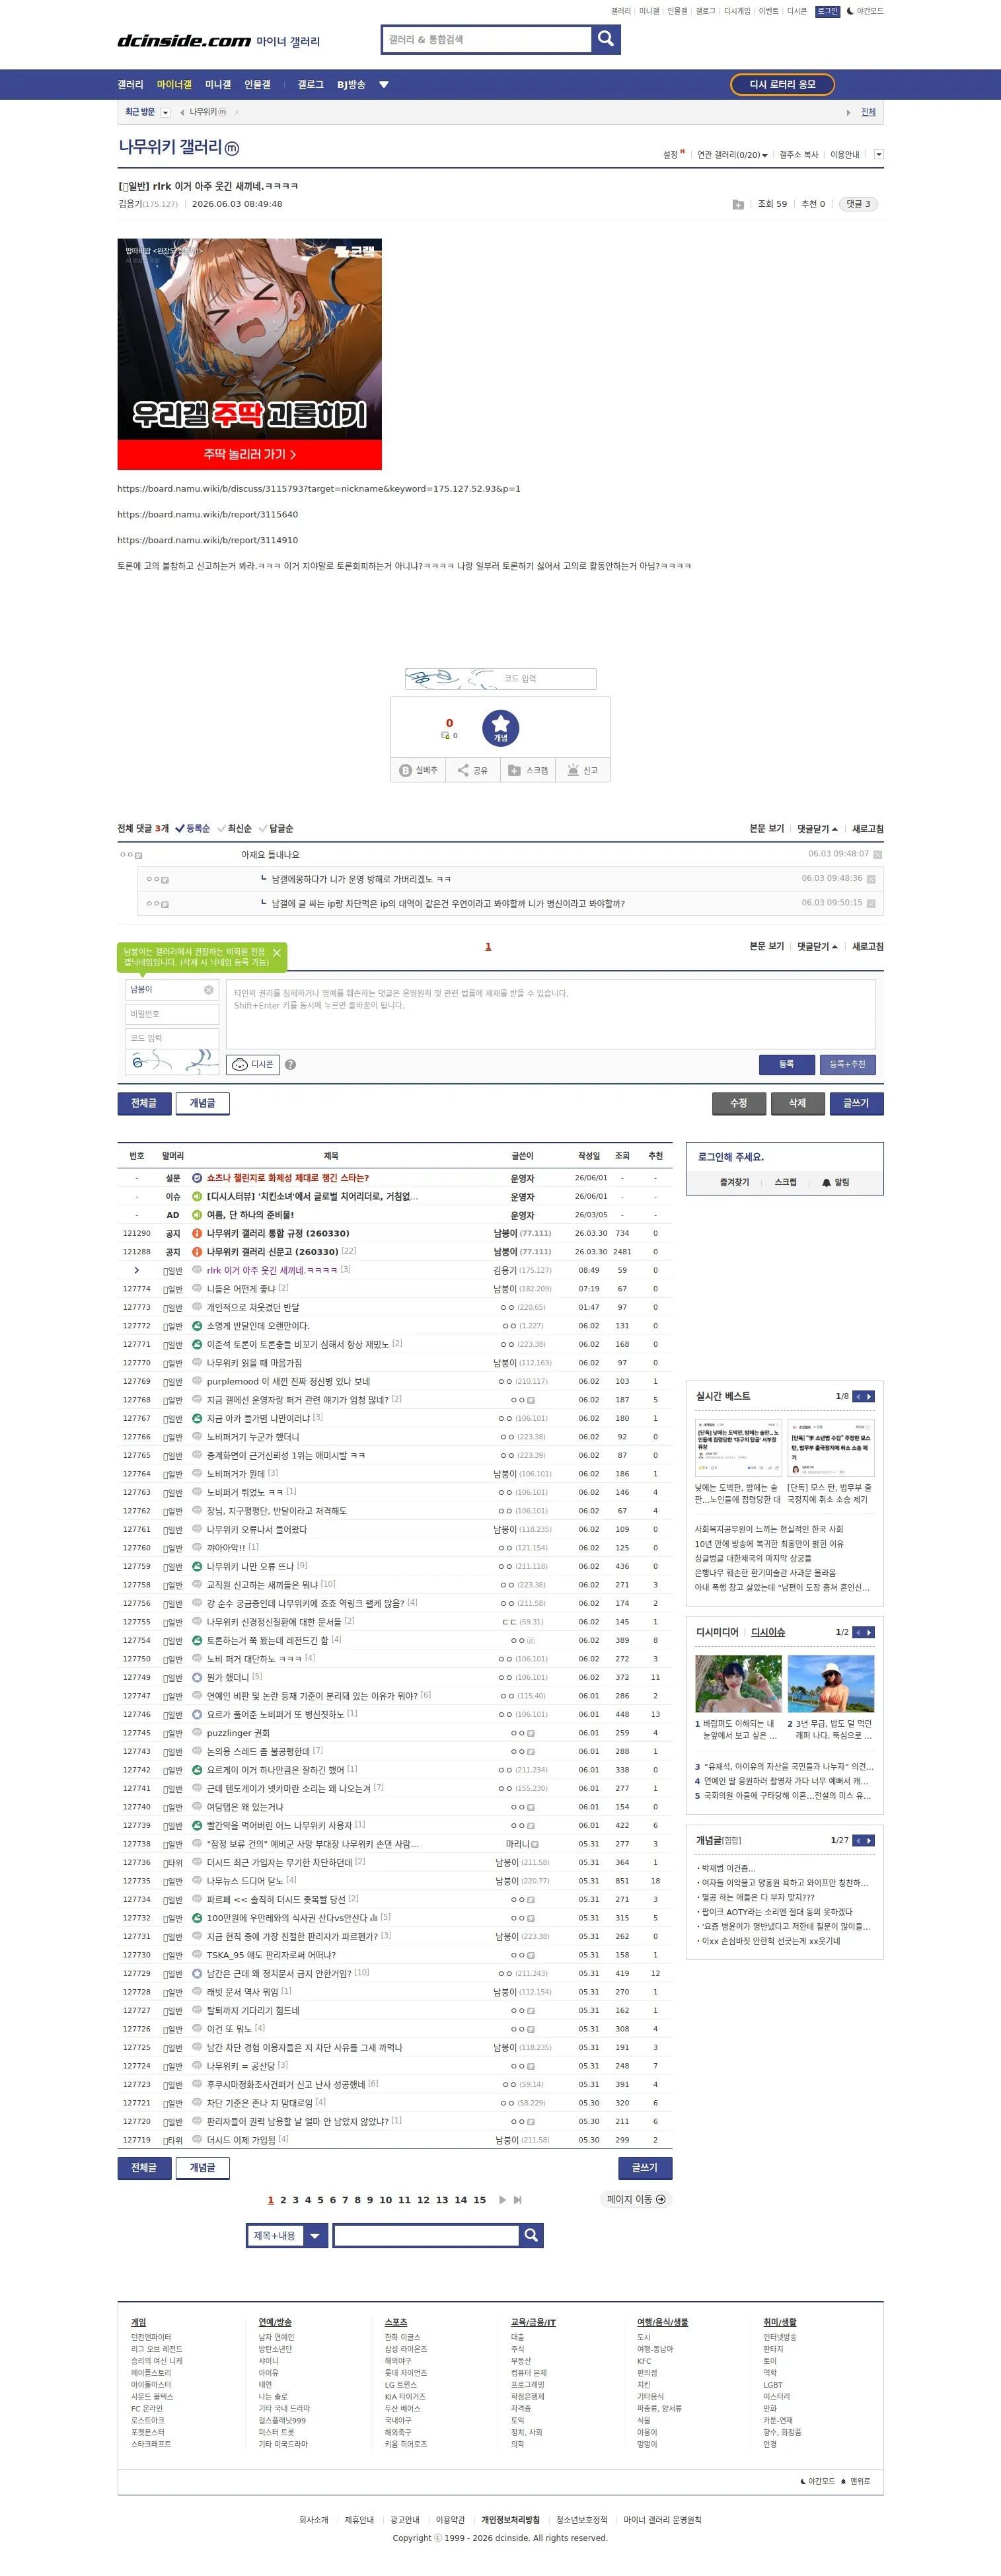This screenshot has height=2576, width=1001.
Task: Sort comments by 답글순
Action: point(276,828)
